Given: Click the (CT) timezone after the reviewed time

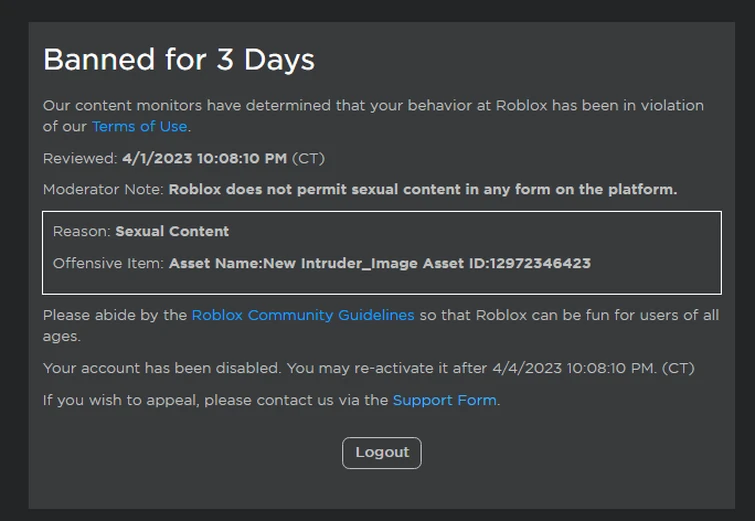Looking at the screenshot, I should point(308,158).
